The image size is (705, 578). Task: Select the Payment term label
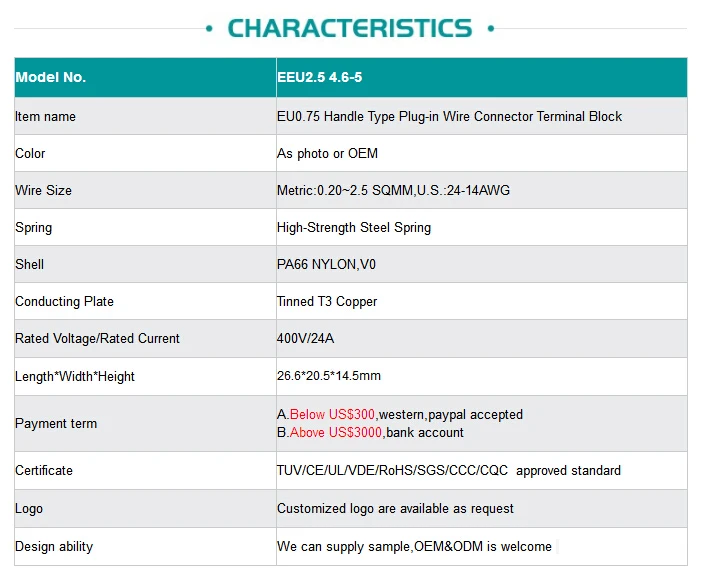pyautogui.click(x=56, y=423)
